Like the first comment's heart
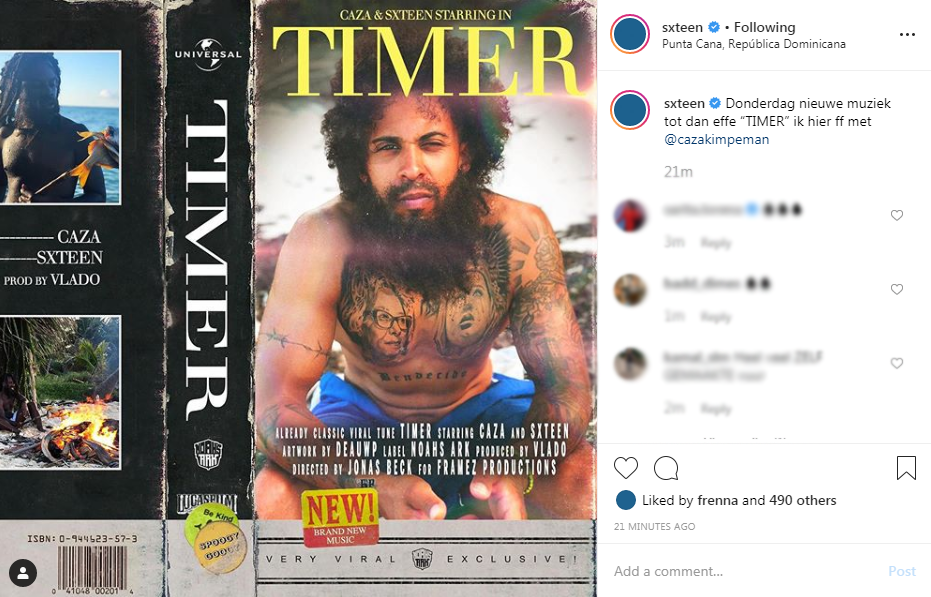931x597 pixels. click(x=897, y=215)
